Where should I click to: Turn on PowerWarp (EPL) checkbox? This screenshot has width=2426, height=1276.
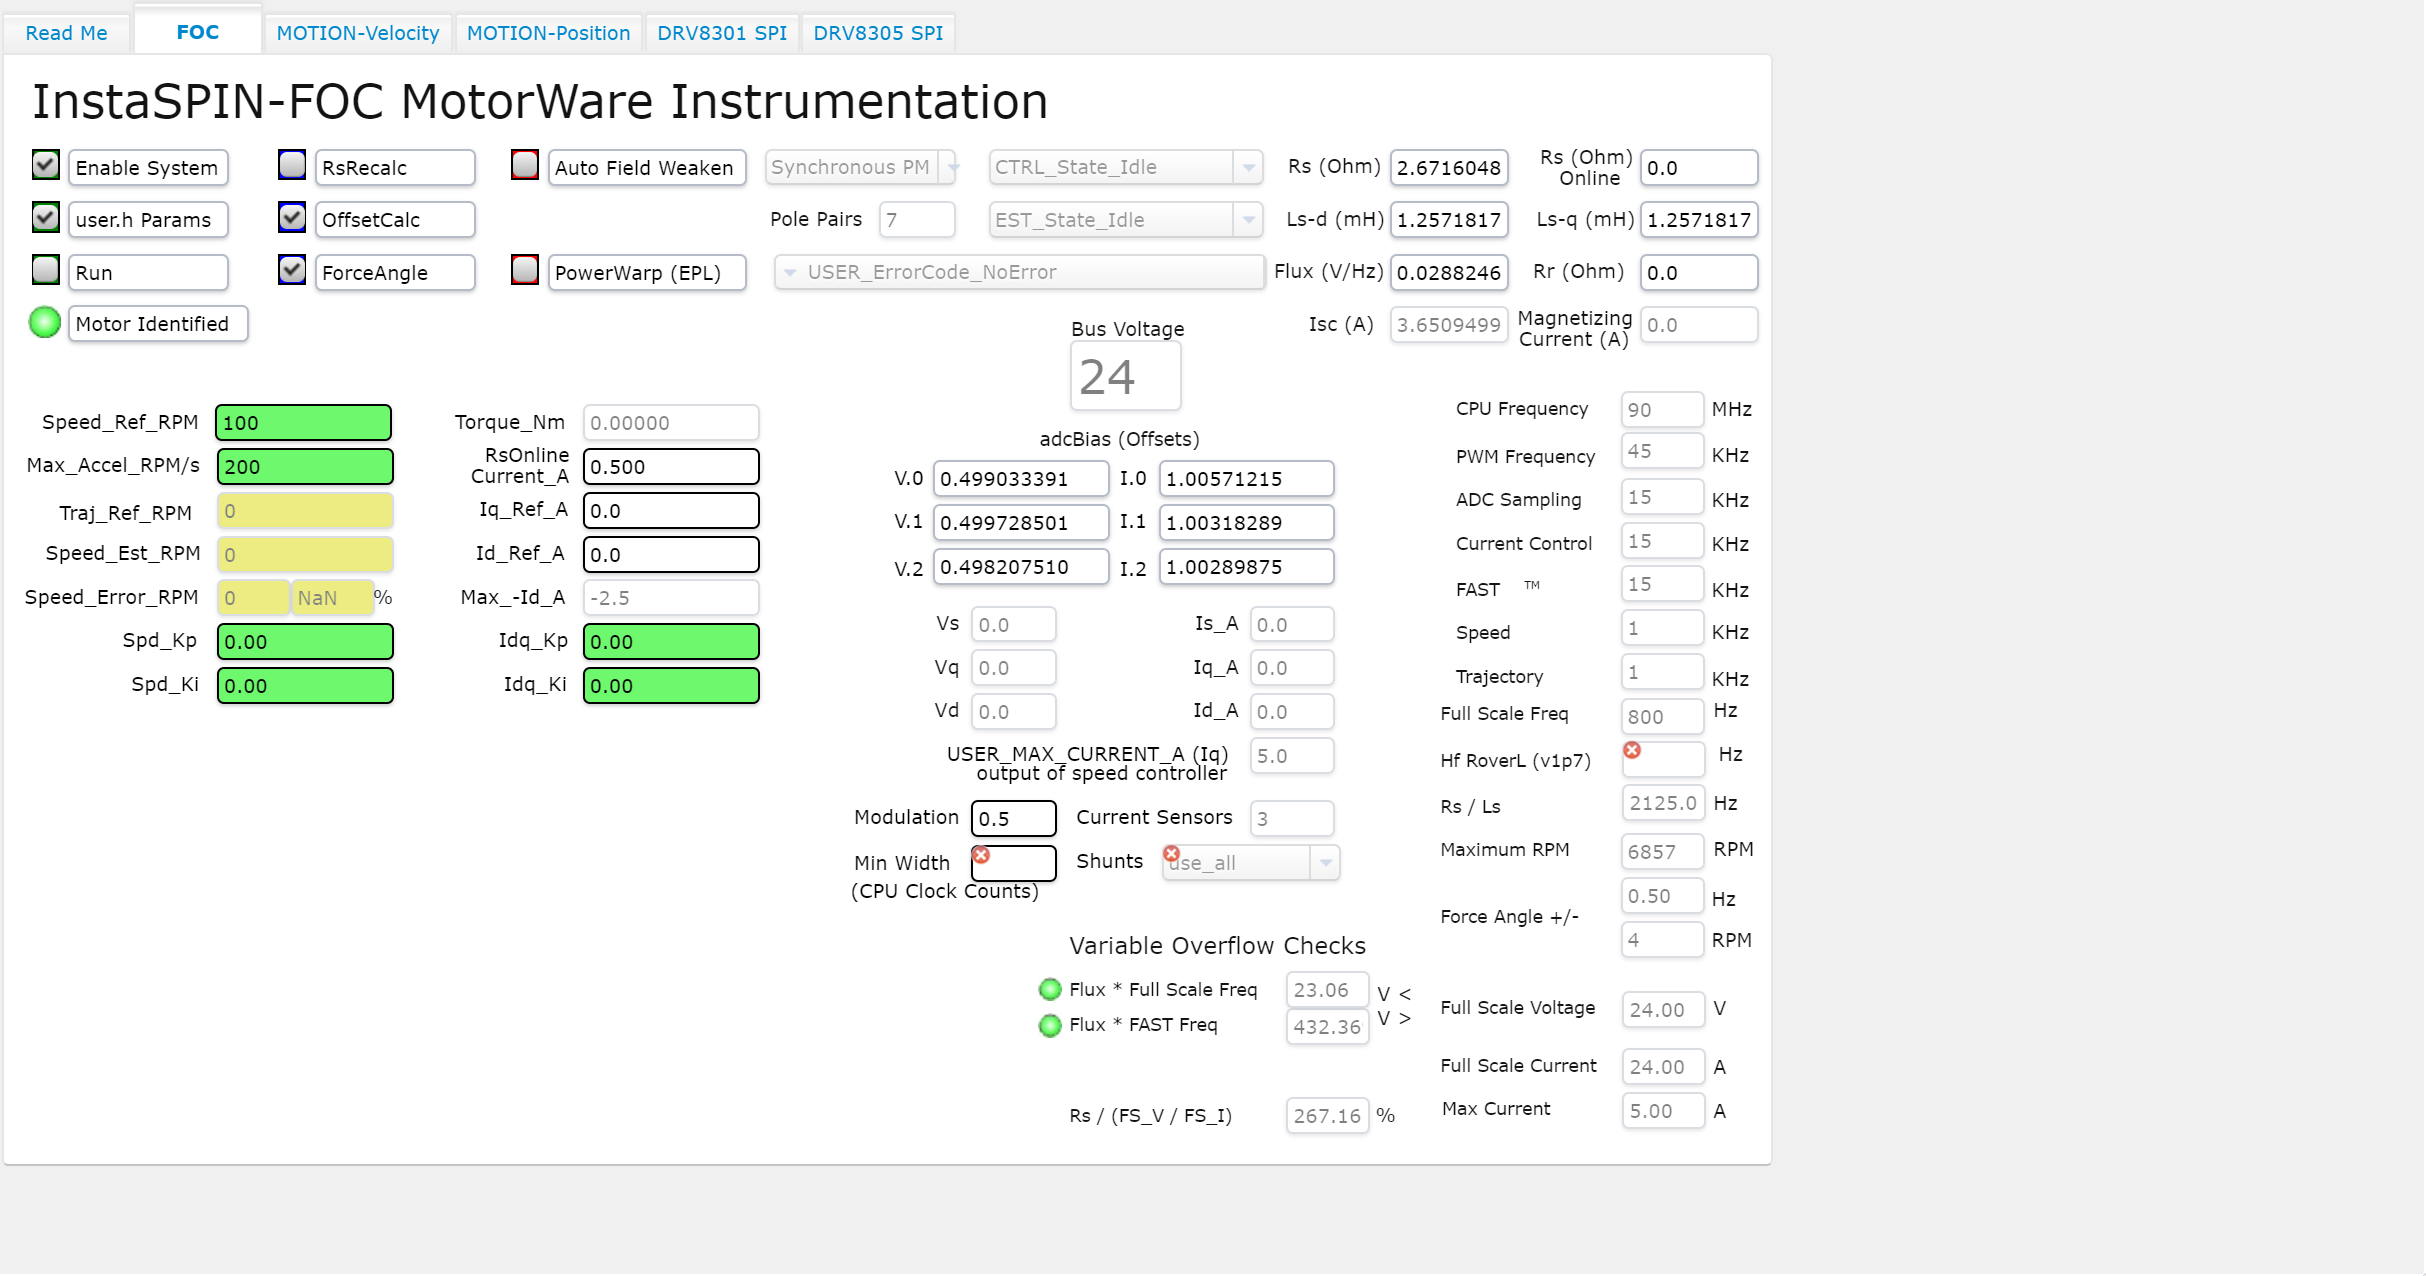pos(525,270)
